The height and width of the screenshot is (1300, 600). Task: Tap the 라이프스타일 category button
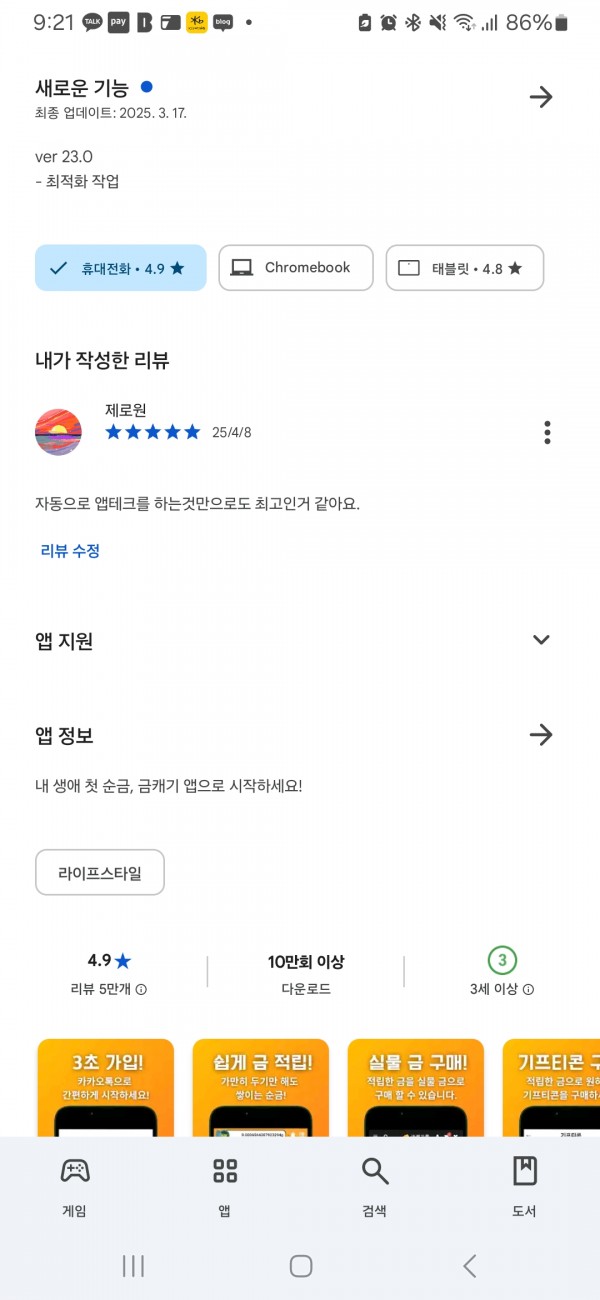coord(100,873)
